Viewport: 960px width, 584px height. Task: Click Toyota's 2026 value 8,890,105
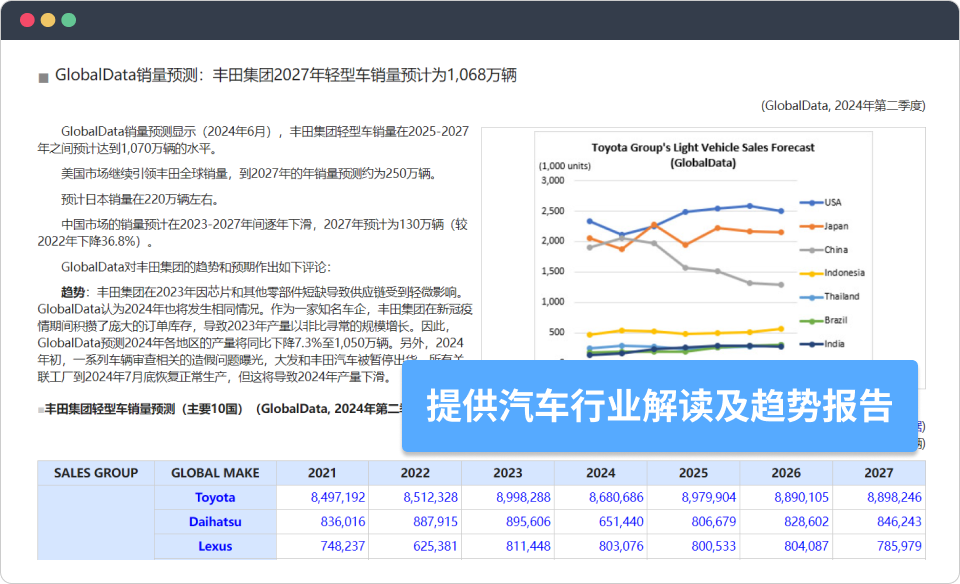pyautogui.click(x=801, y=497)
